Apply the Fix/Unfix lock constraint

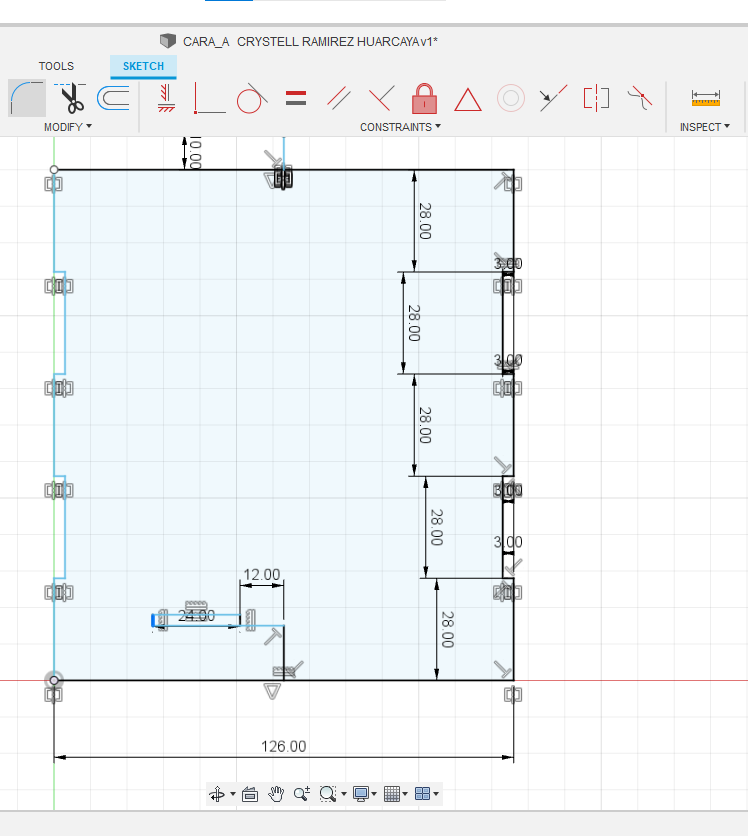pyautogui.click(x=424, y=99)
